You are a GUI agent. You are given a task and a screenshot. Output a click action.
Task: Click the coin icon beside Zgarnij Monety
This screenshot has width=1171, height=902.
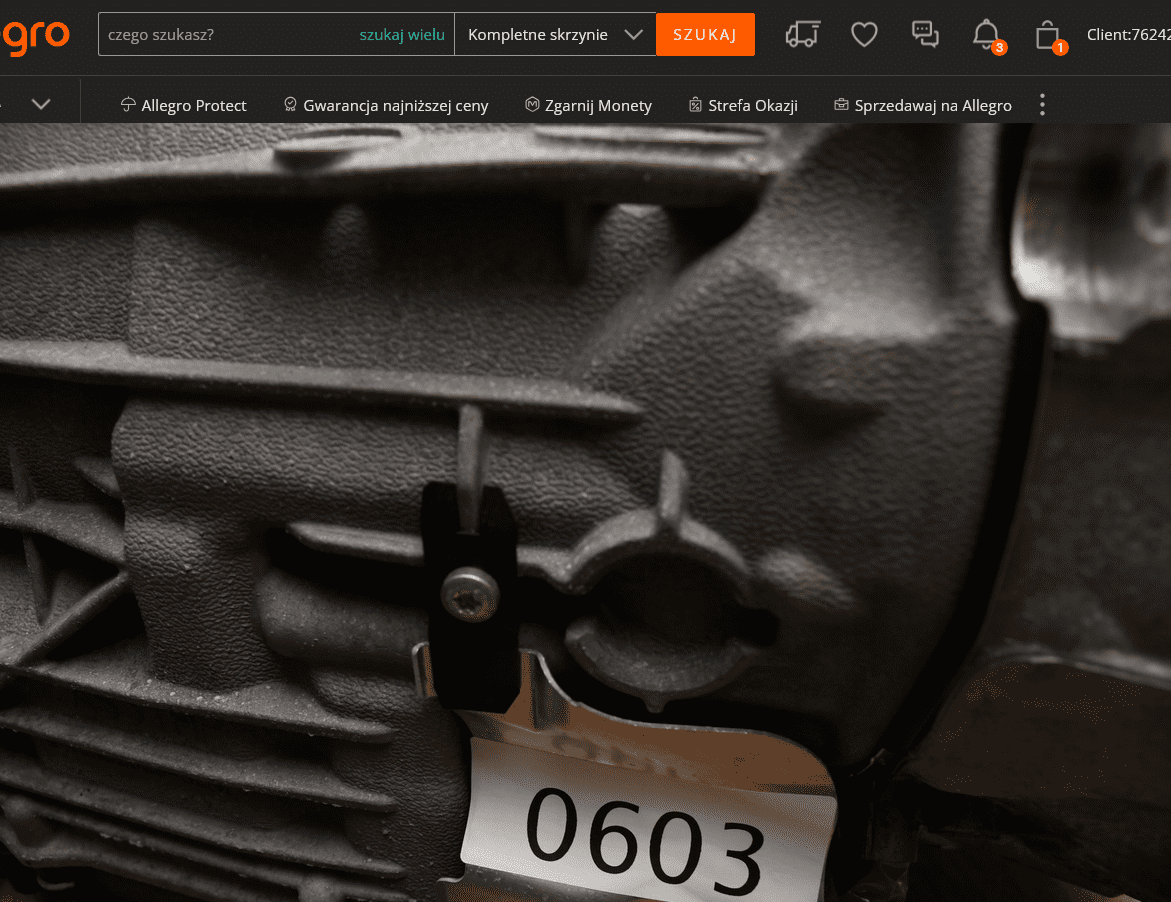coord(532,105)
